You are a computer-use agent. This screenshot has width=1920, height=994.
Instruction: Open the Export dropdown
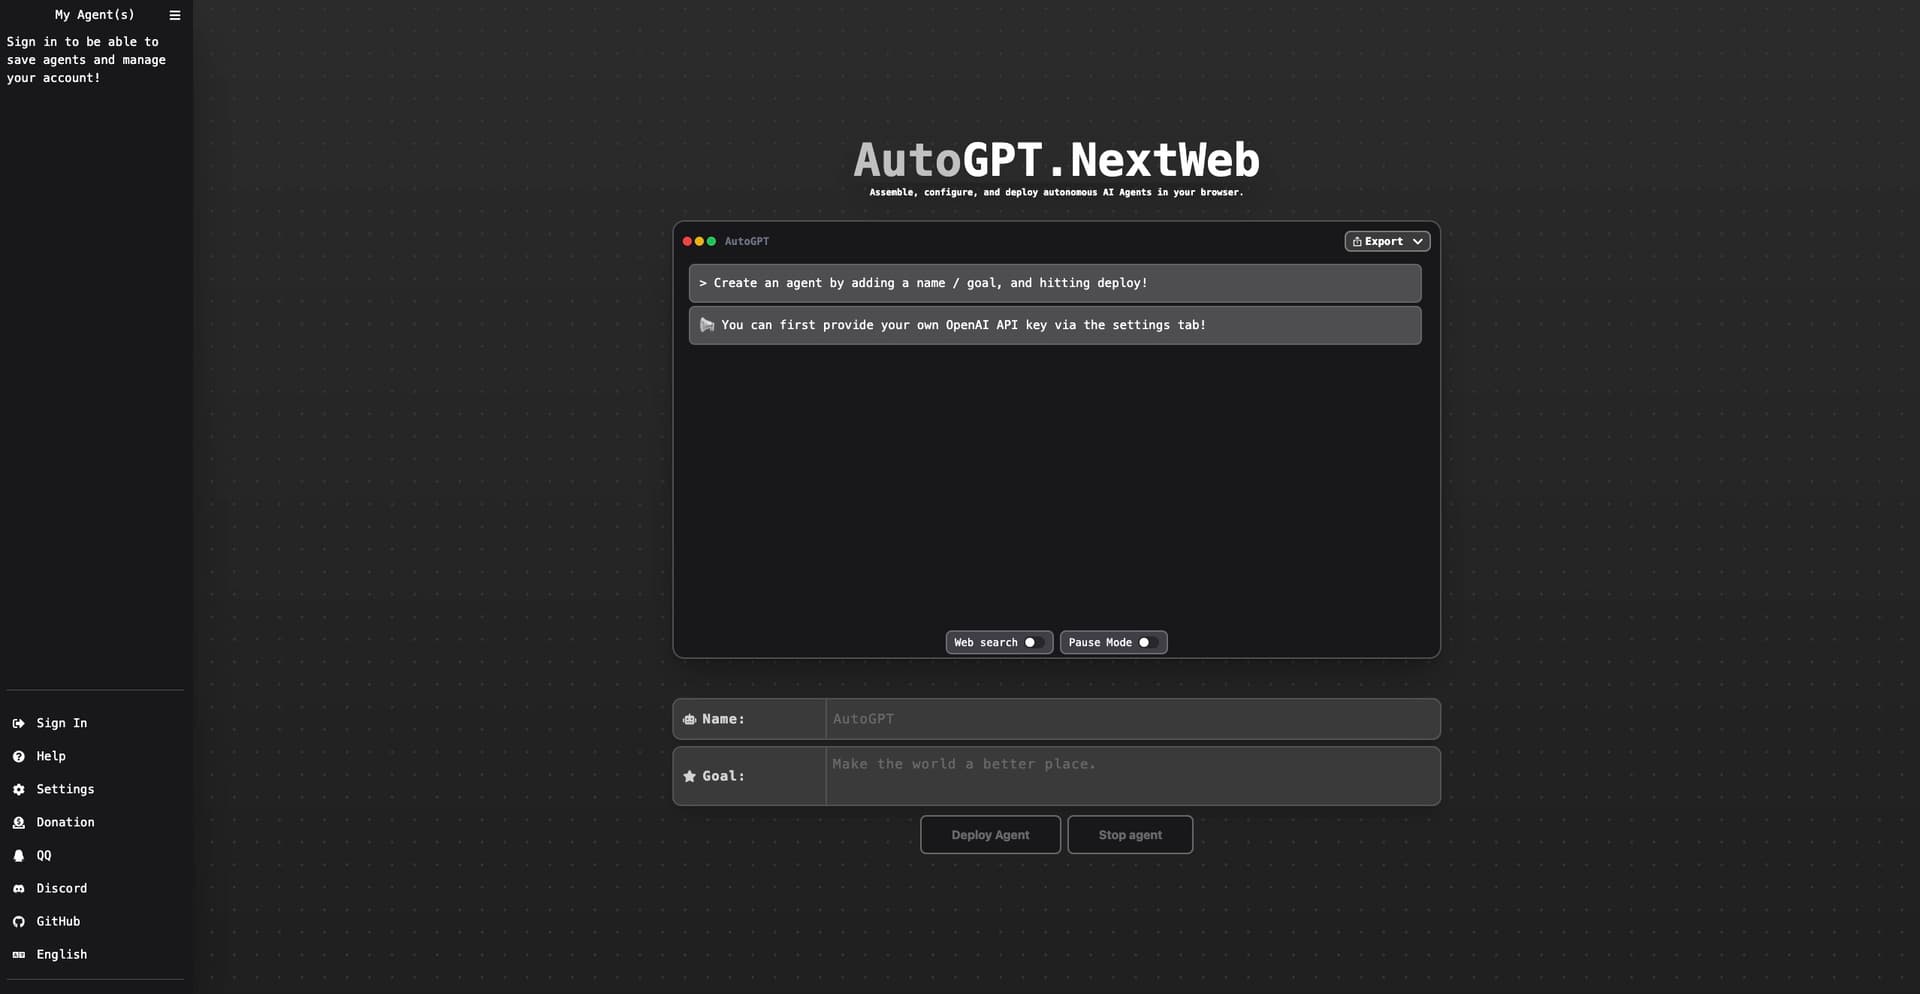(1387, 241)
